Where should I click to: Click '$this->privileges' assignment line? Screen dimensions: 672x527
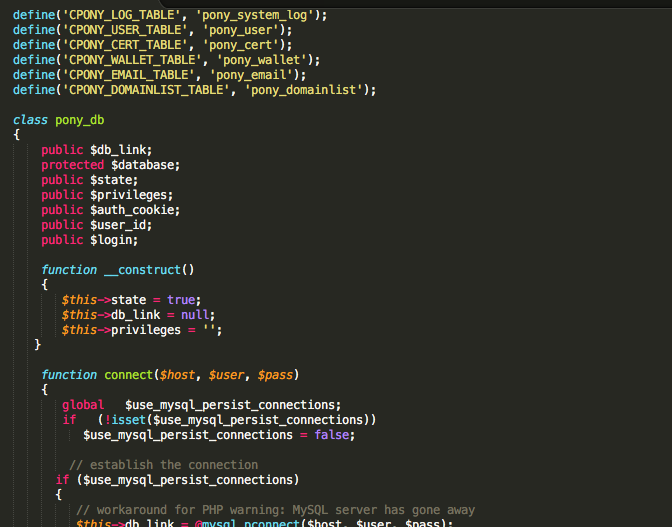pos(142,330)
